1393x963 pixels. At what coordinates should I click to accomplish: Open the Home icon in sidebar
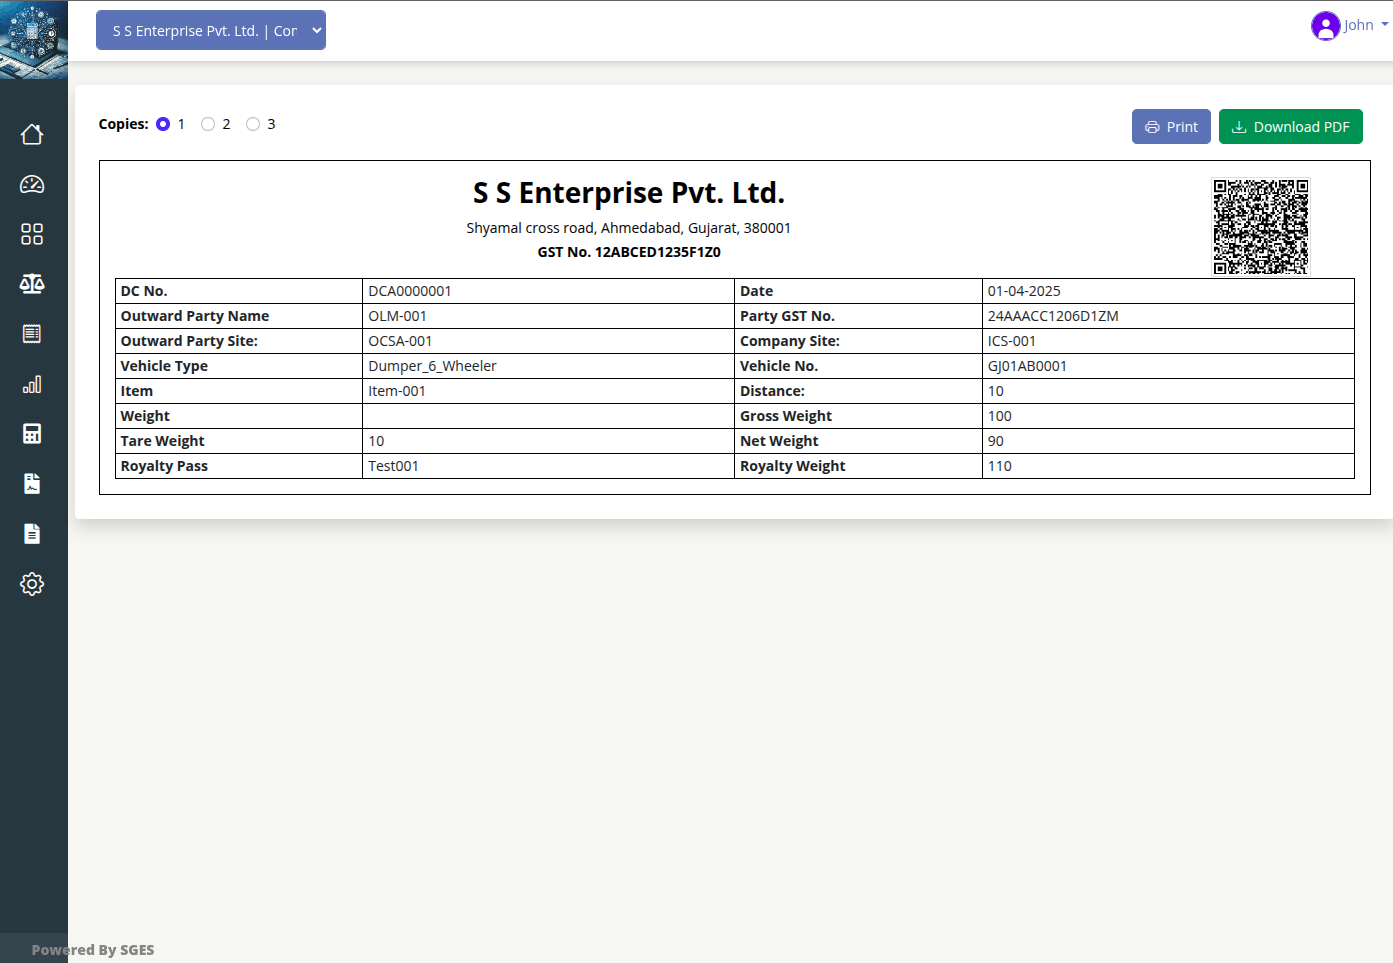[x=32, y=134]
